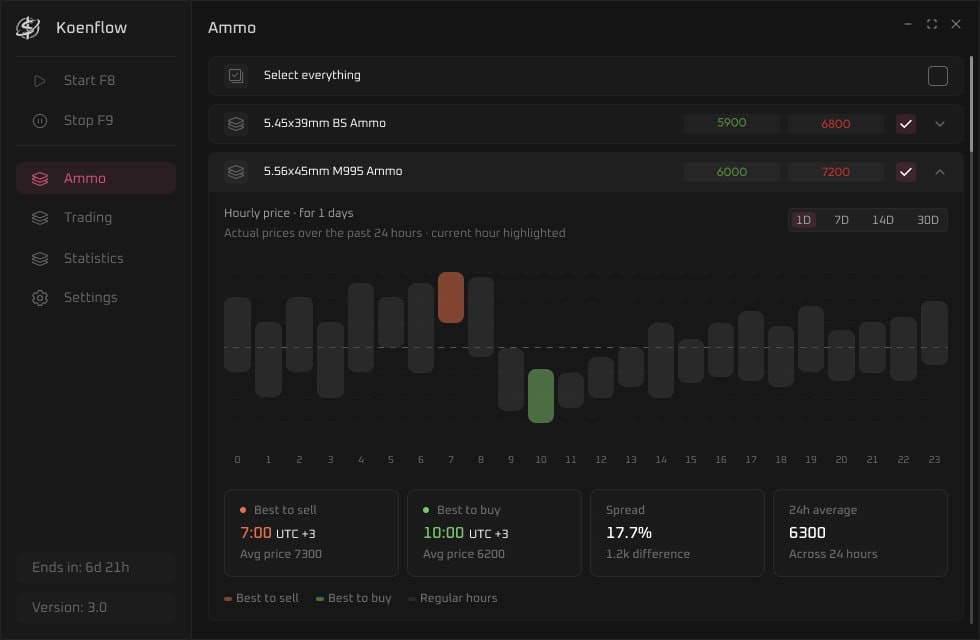Open Statistics via its sidebar icon
The width and height of the screenshot is (980, 640).
40,258
